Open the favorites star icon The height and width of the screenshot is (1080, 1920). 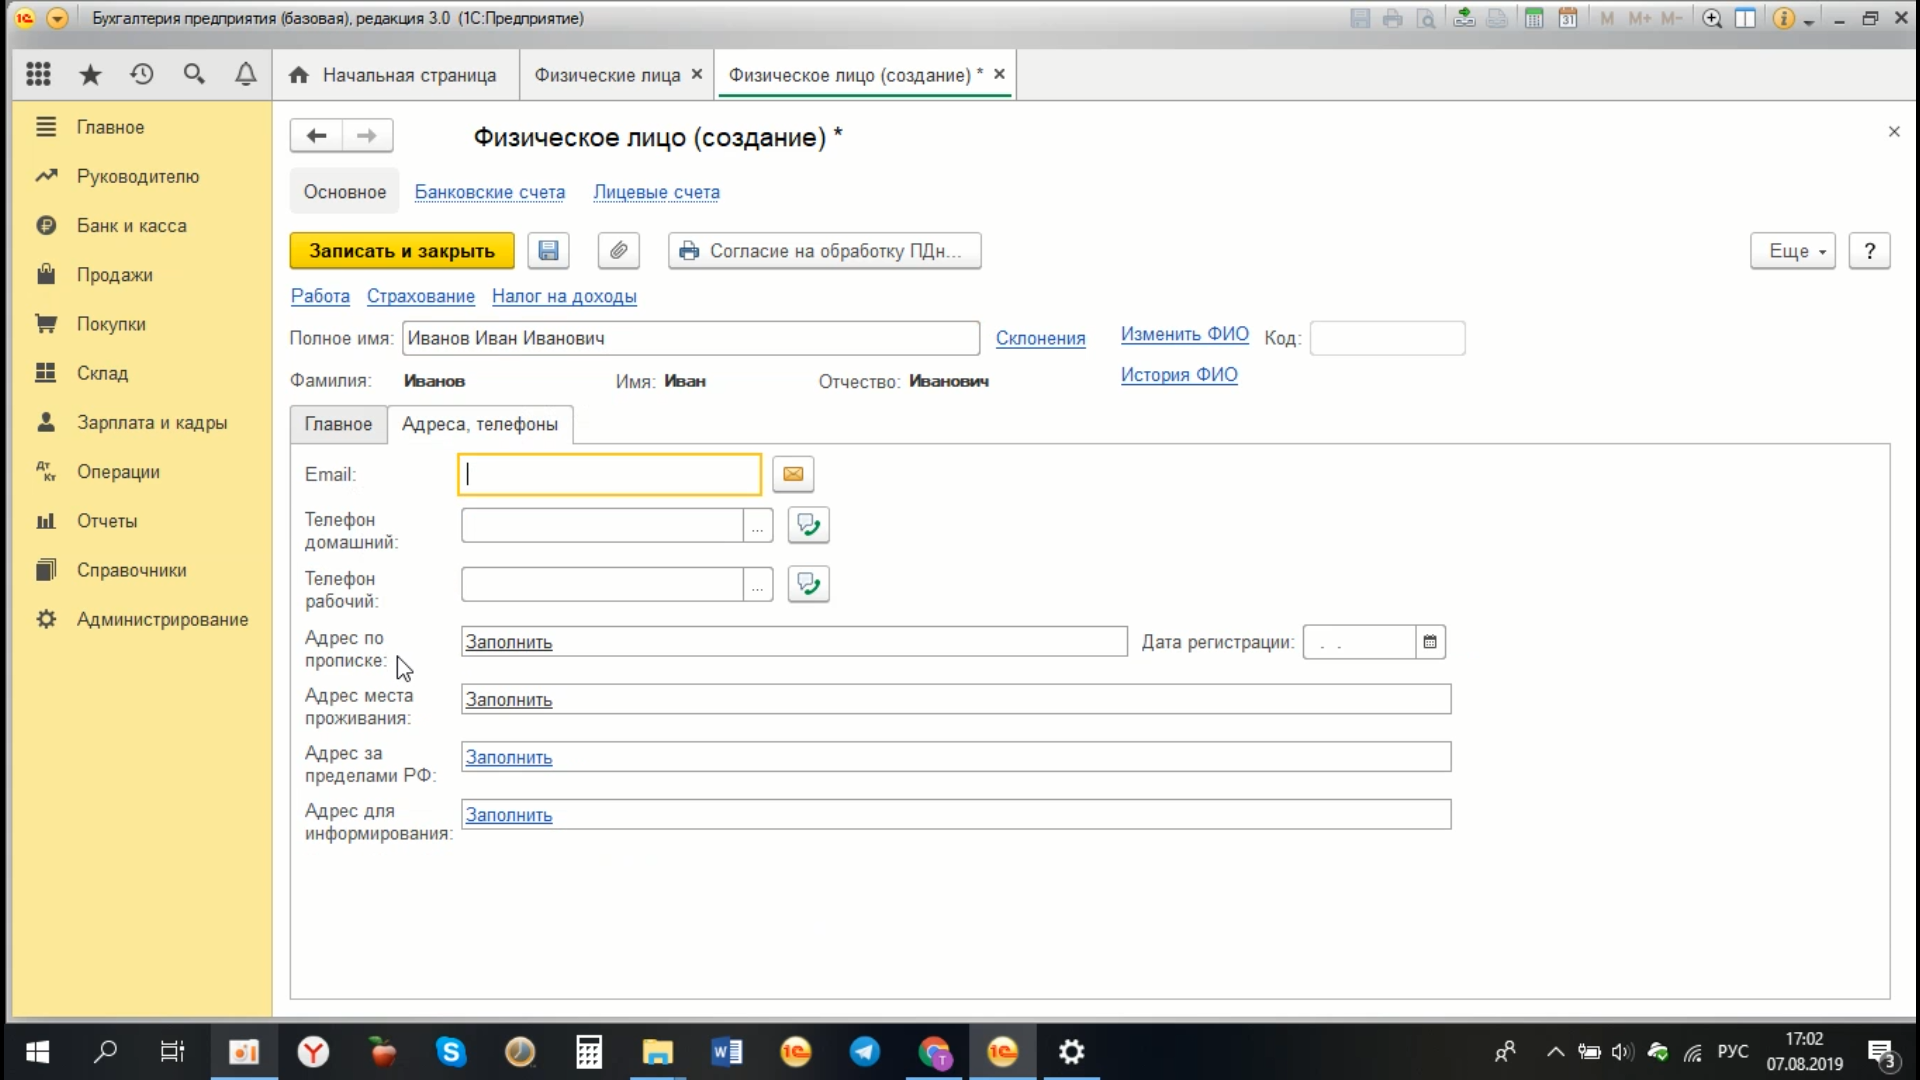90,75
